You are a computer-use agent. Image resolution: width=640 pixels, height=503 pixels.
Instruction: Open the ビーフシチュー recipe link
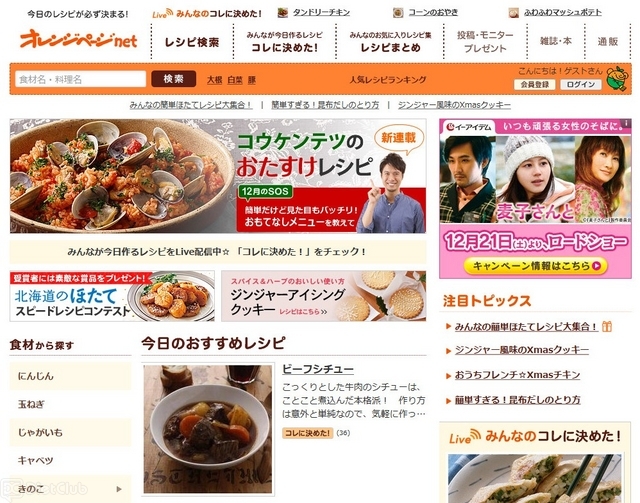tap(318, 369)
